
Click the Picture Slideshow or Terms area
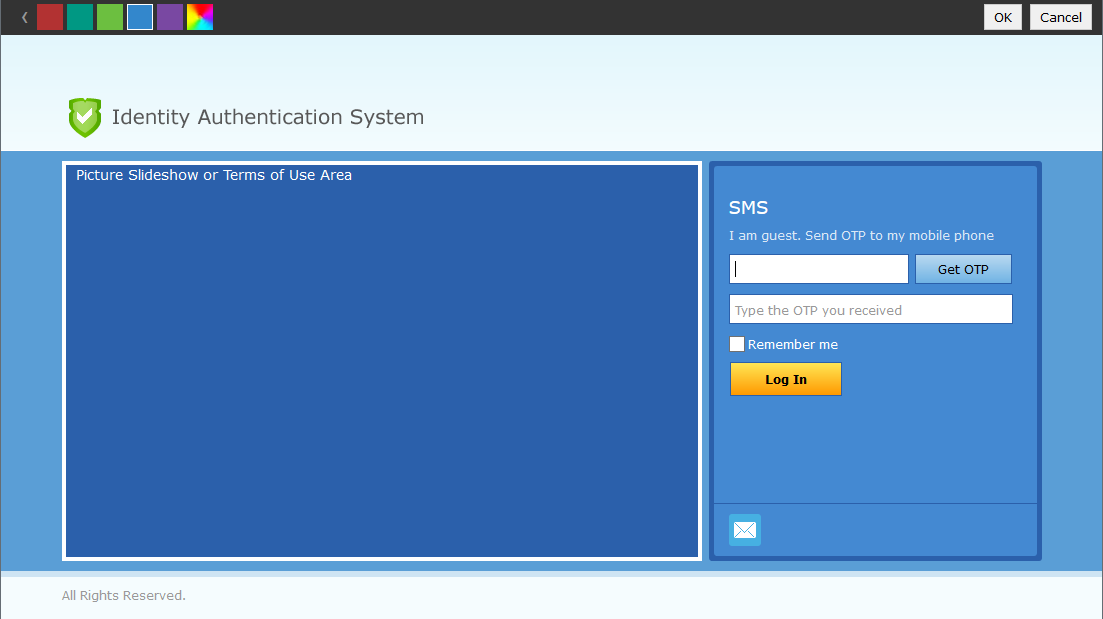[382, 361]
